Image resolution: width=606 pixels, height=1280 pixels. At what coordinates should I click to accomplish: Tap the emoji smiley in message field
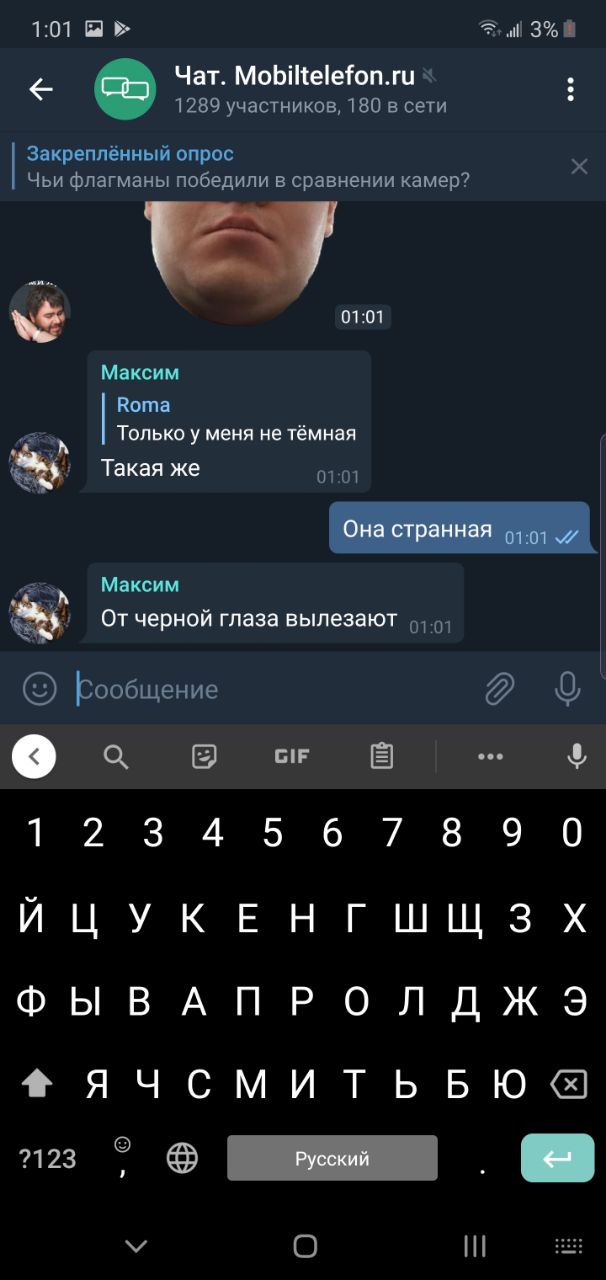pos(40,689)
